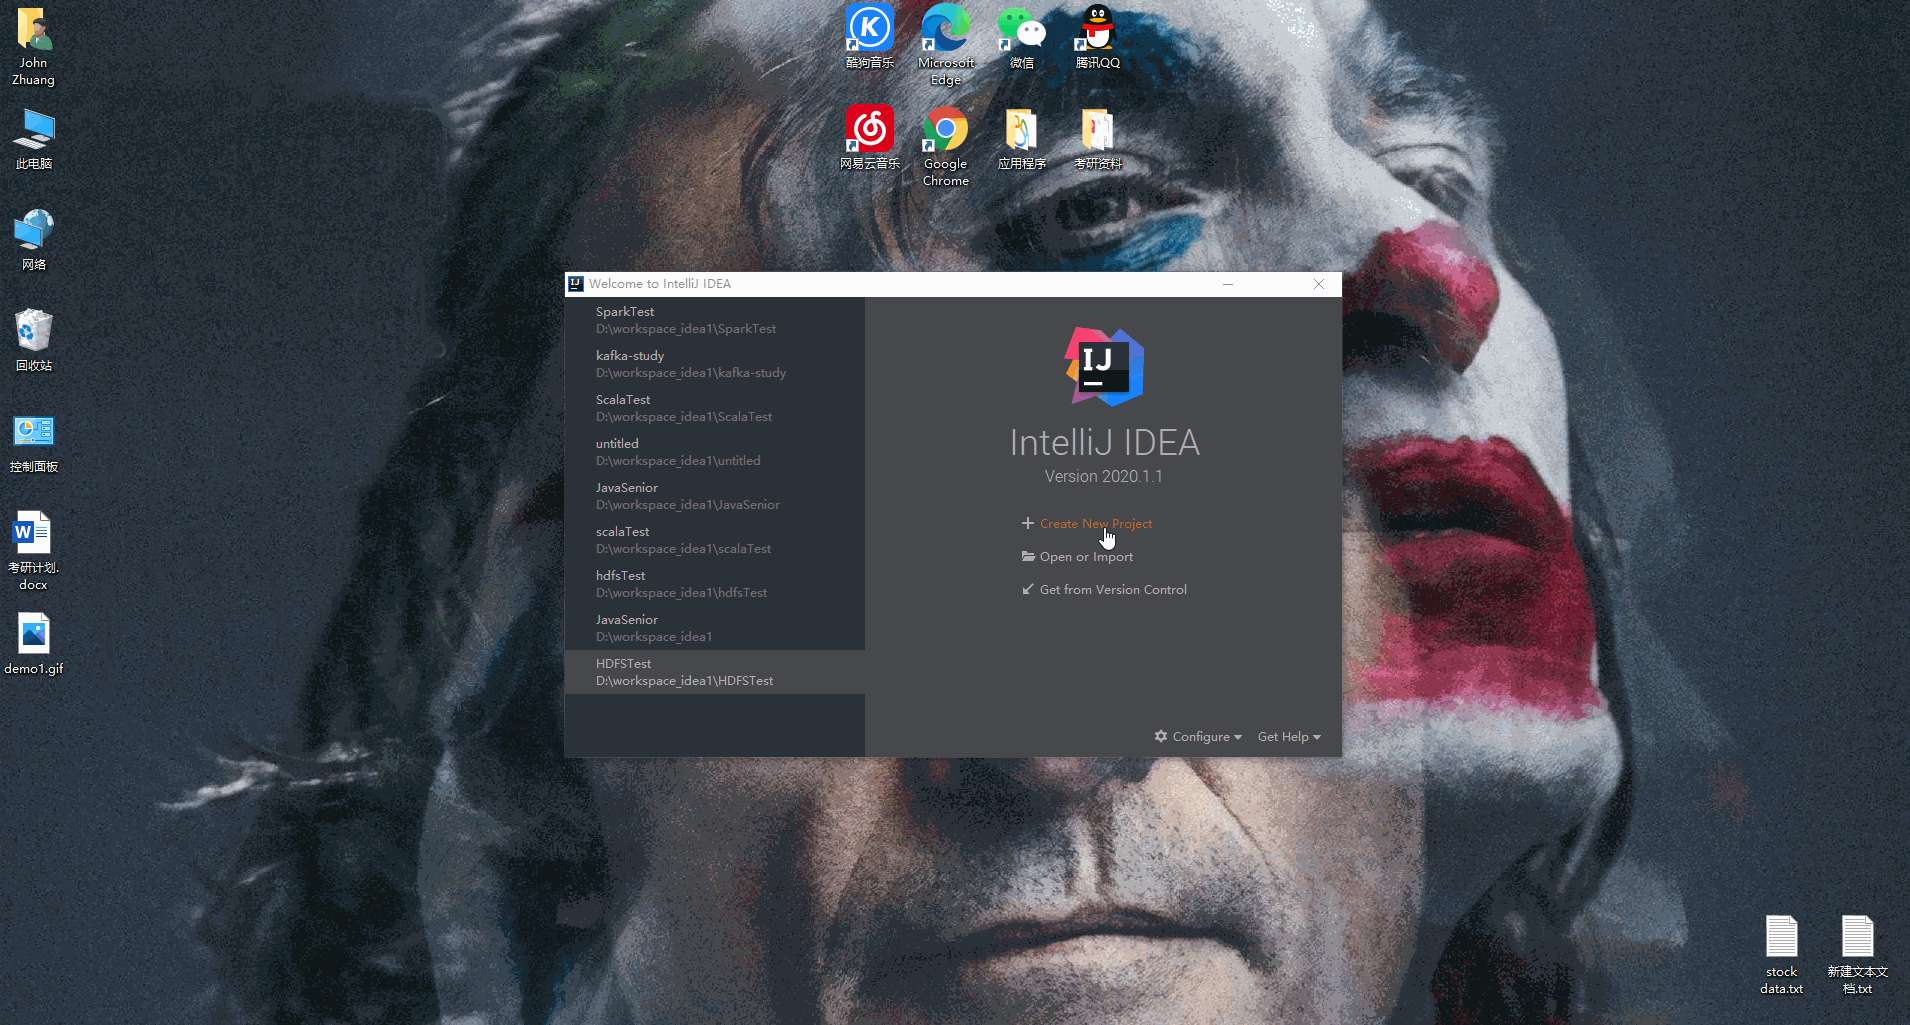Select the 网络 network desktop icon

tap(34, 239)
